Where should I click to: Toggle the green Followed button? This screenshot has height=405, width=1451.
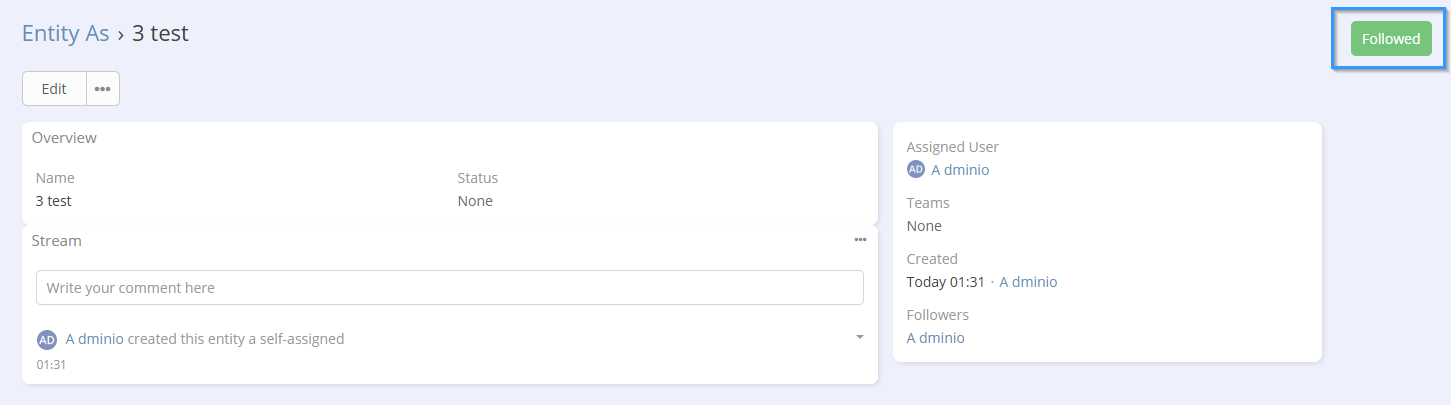tap(1390, 39)
